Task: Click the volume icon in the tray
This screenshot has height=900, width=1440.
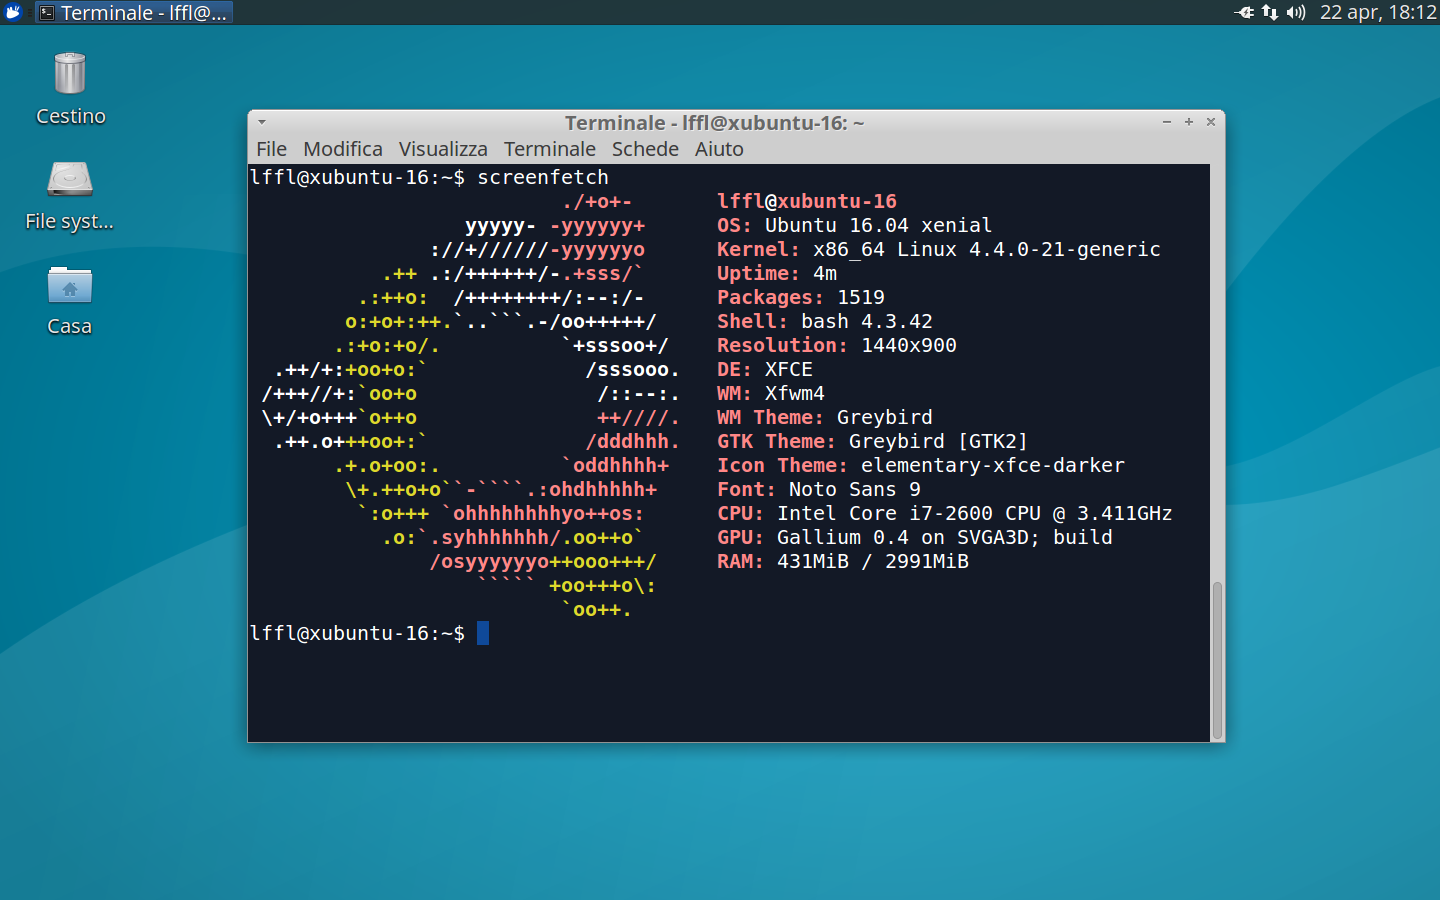Action: coord(1296,12)
